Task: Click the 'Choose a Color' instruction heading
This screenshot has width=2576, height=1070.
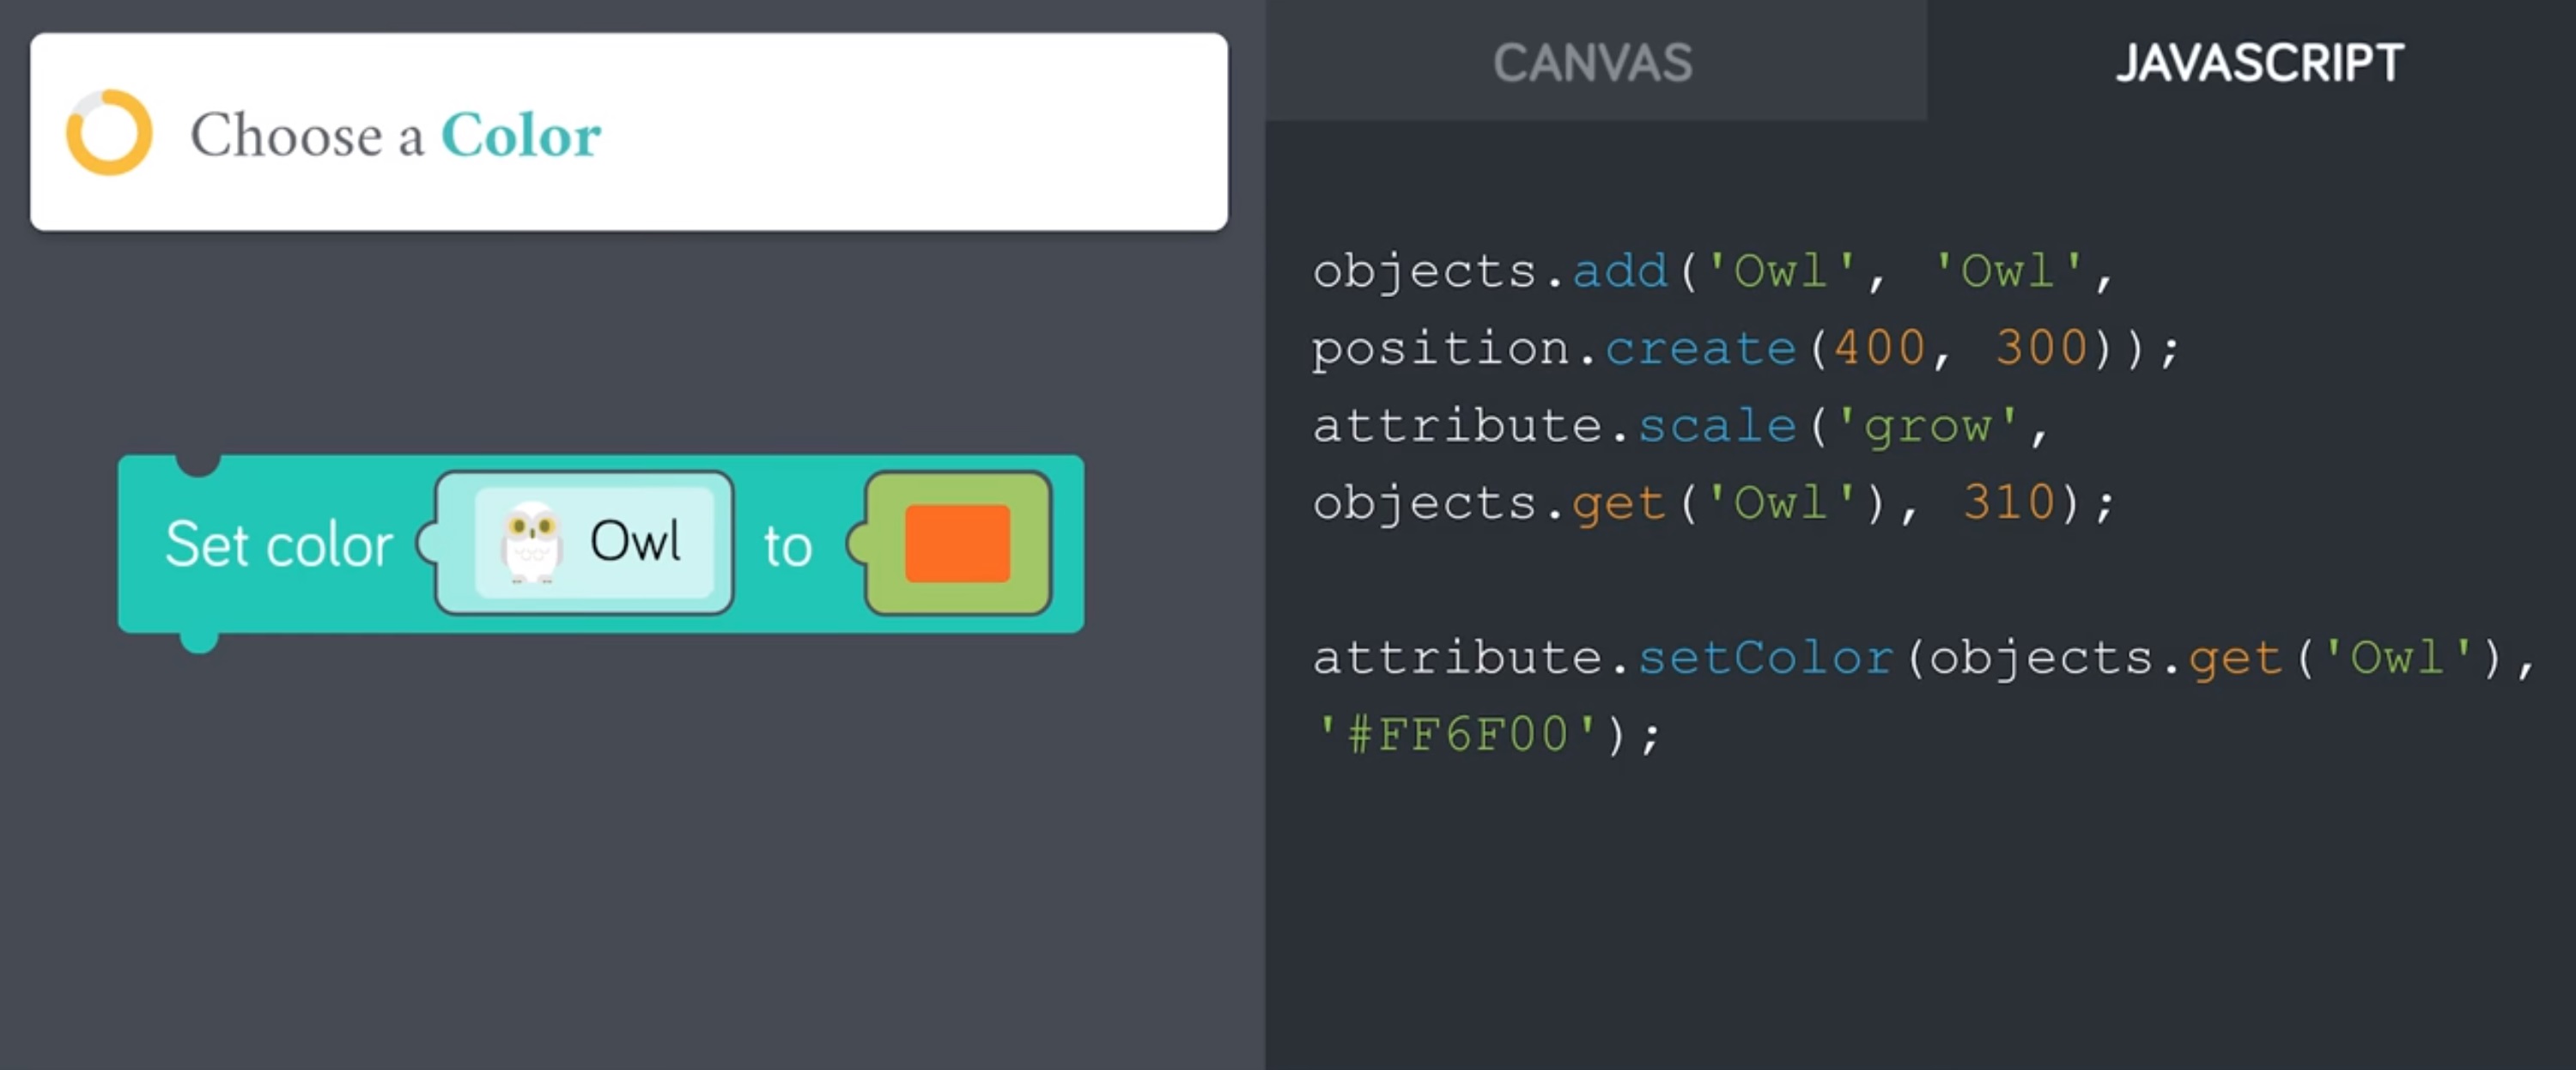Action: [x=396, y=135]
